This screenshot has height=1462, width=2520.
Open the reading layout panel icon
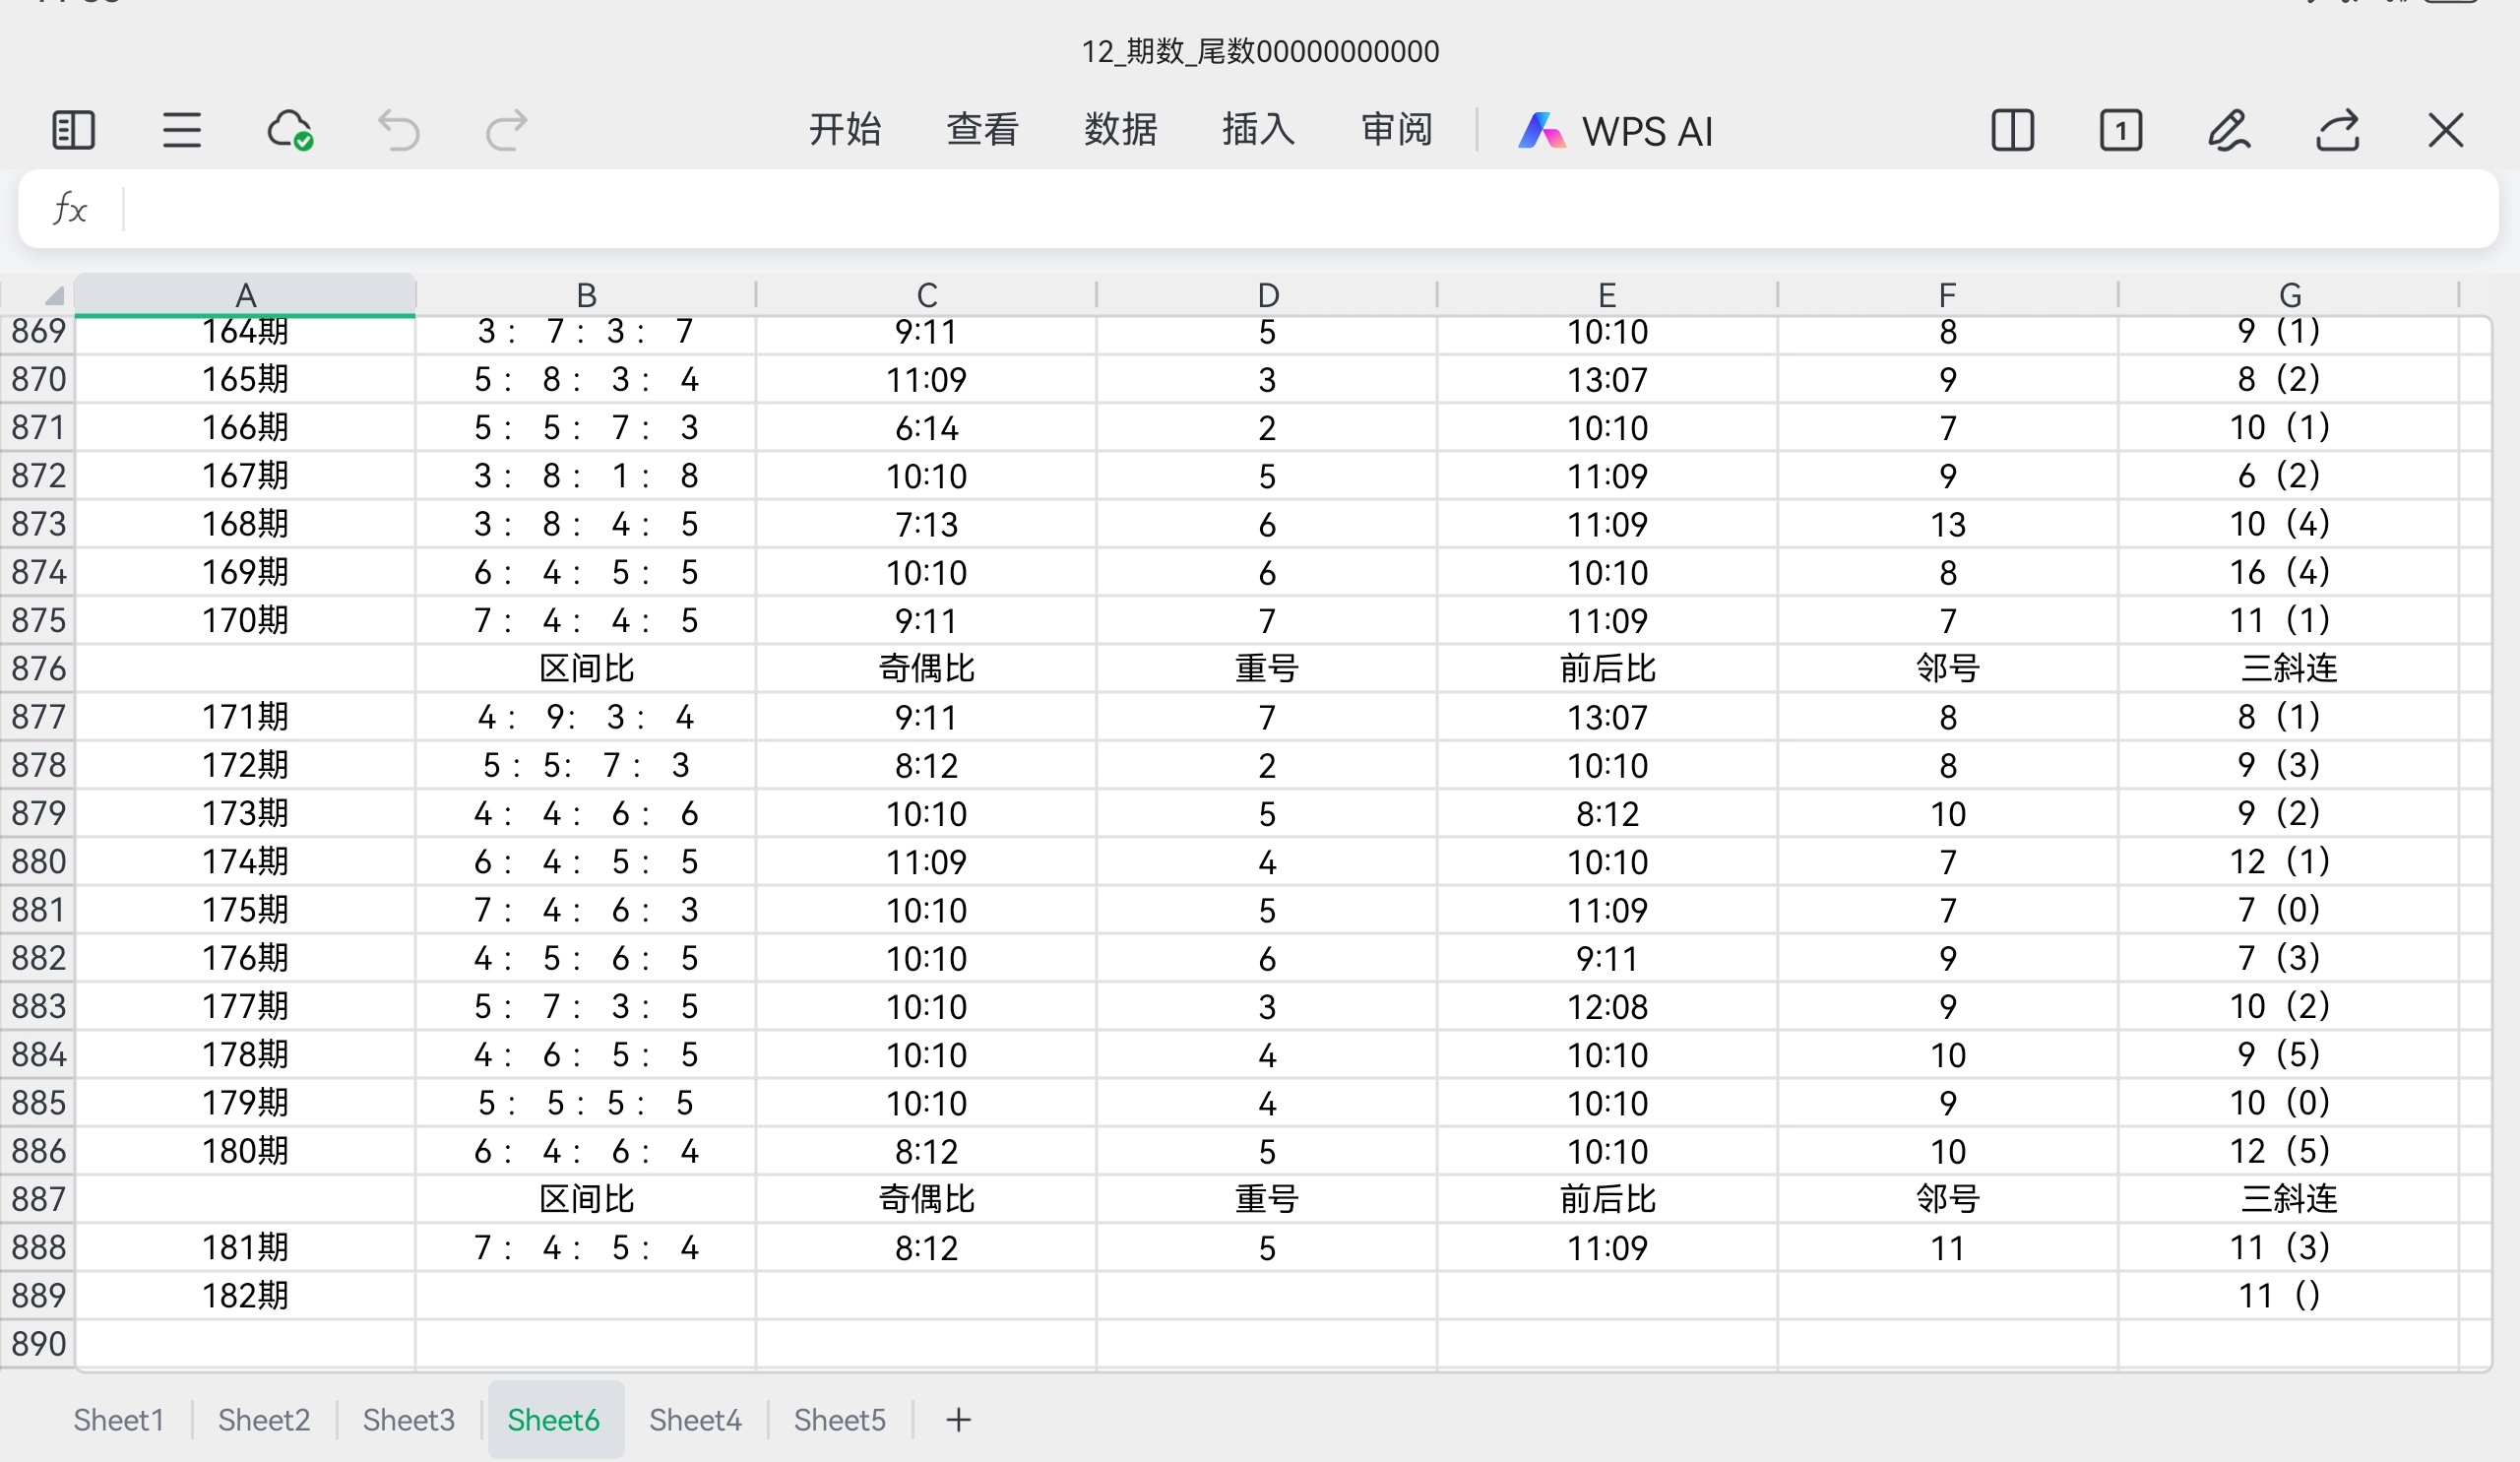coord(73,131)
